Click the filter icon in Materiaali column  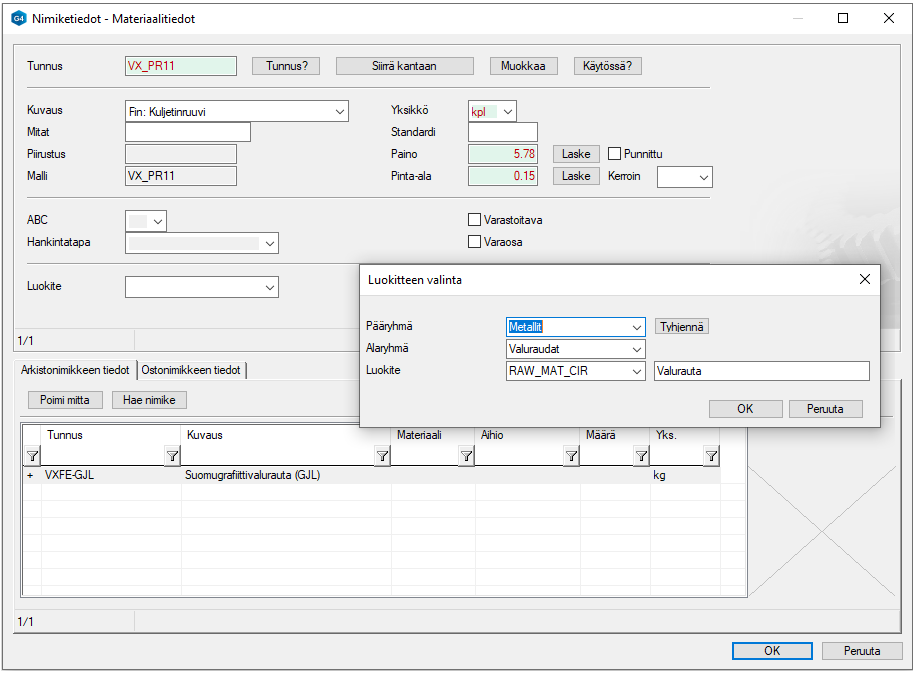click(x=465, y=456)
